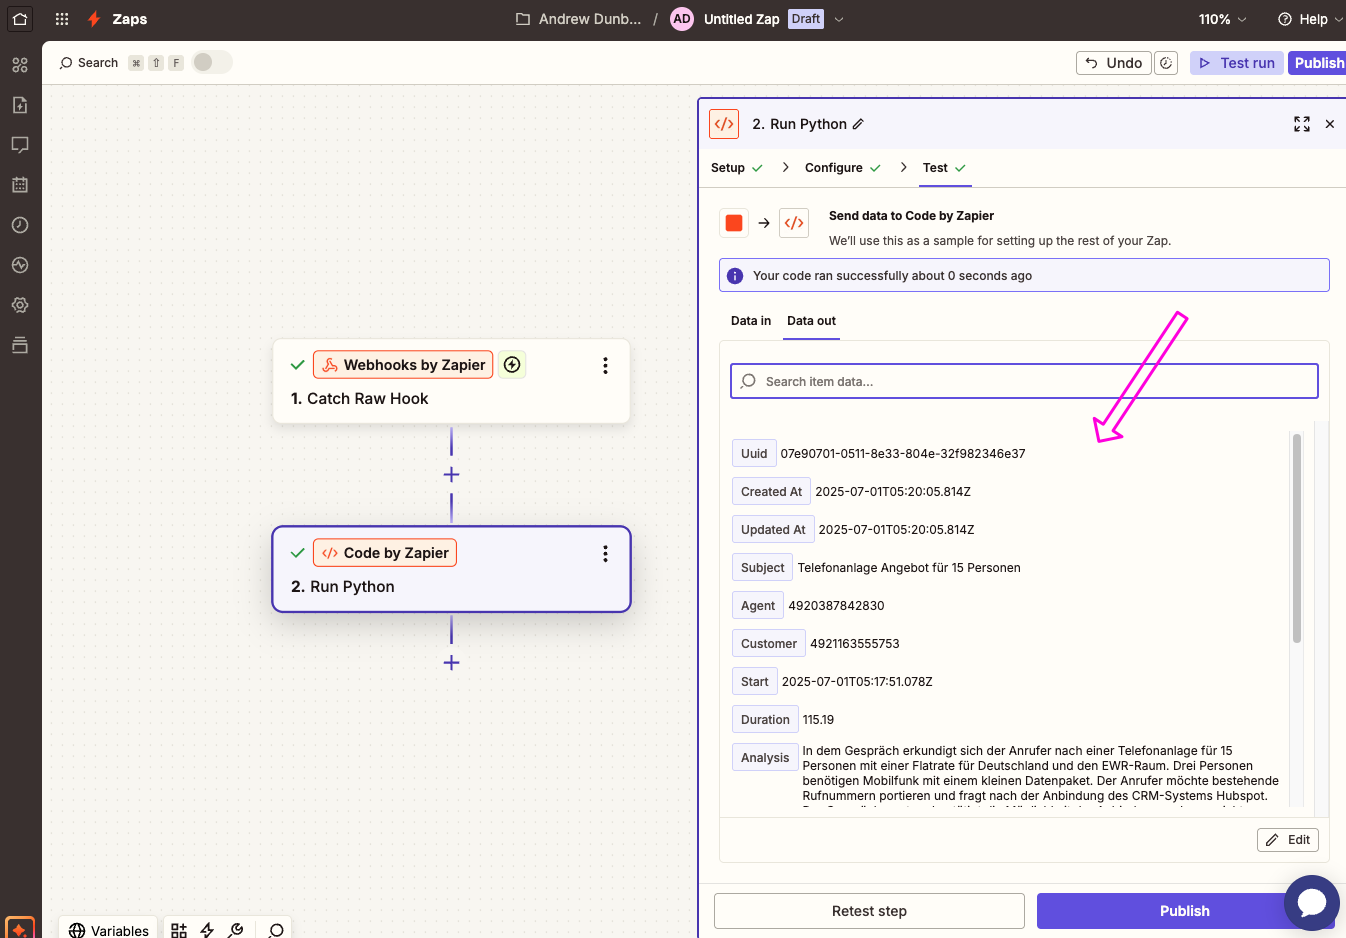Open the three-dot menu on Run Python step
The width and height of the screenshot is (1346, 938).
click(605, 554)
